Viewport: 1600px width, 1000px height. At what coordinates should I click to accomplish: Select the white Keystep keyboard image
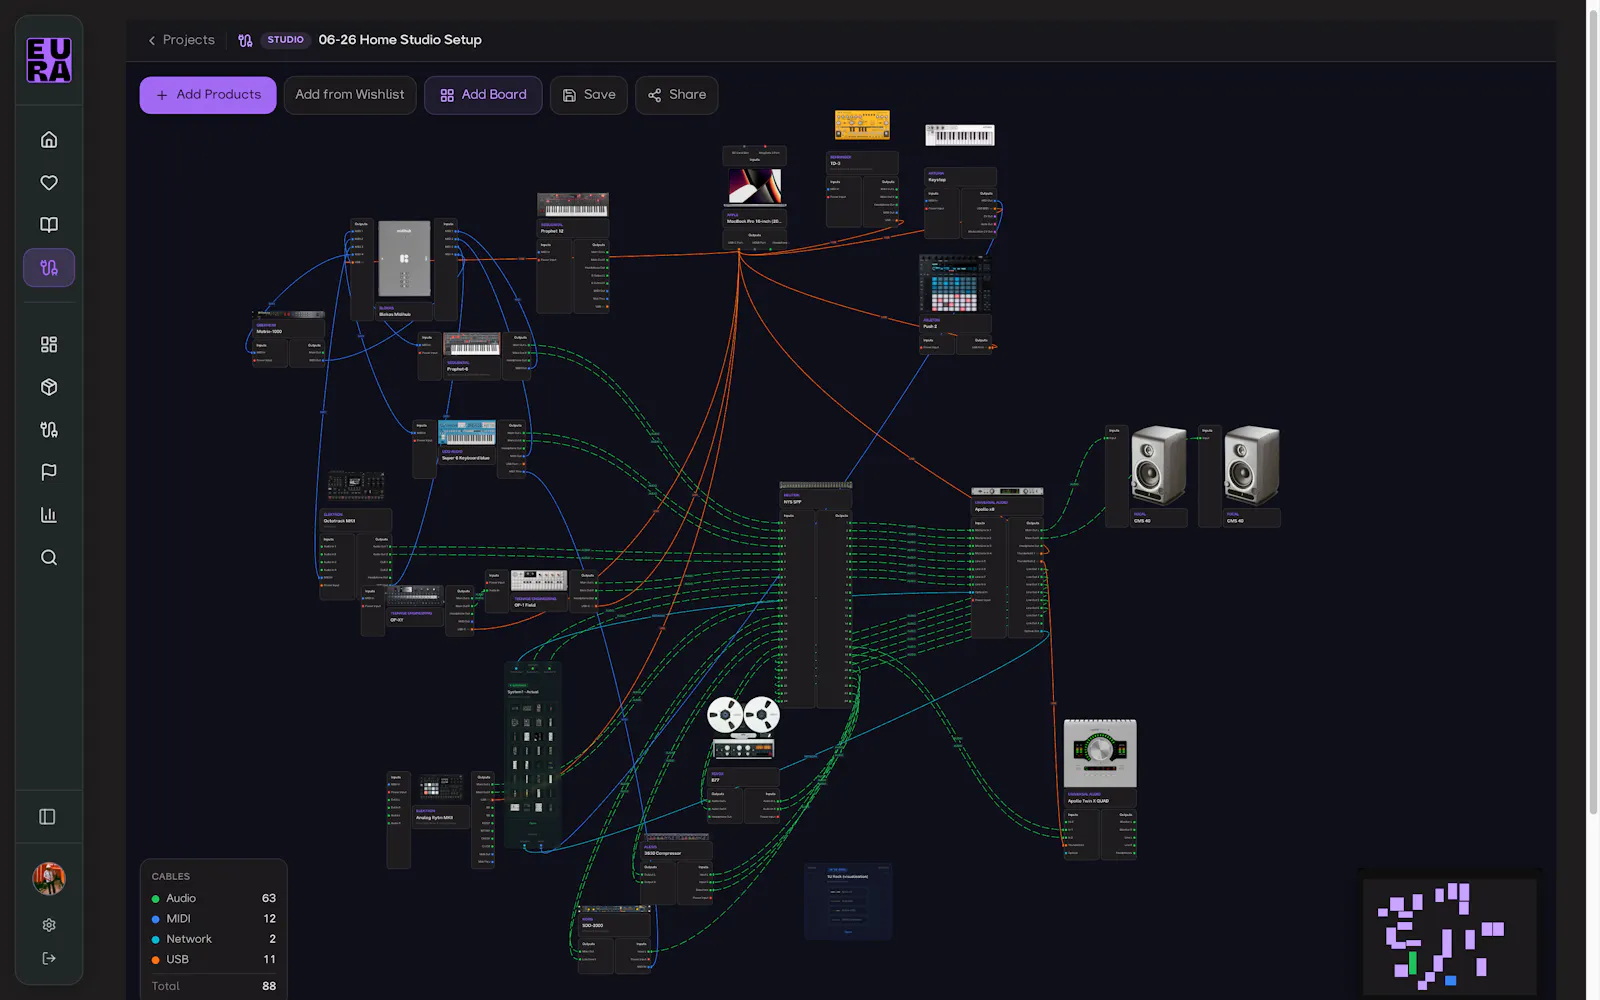point(960,135)
